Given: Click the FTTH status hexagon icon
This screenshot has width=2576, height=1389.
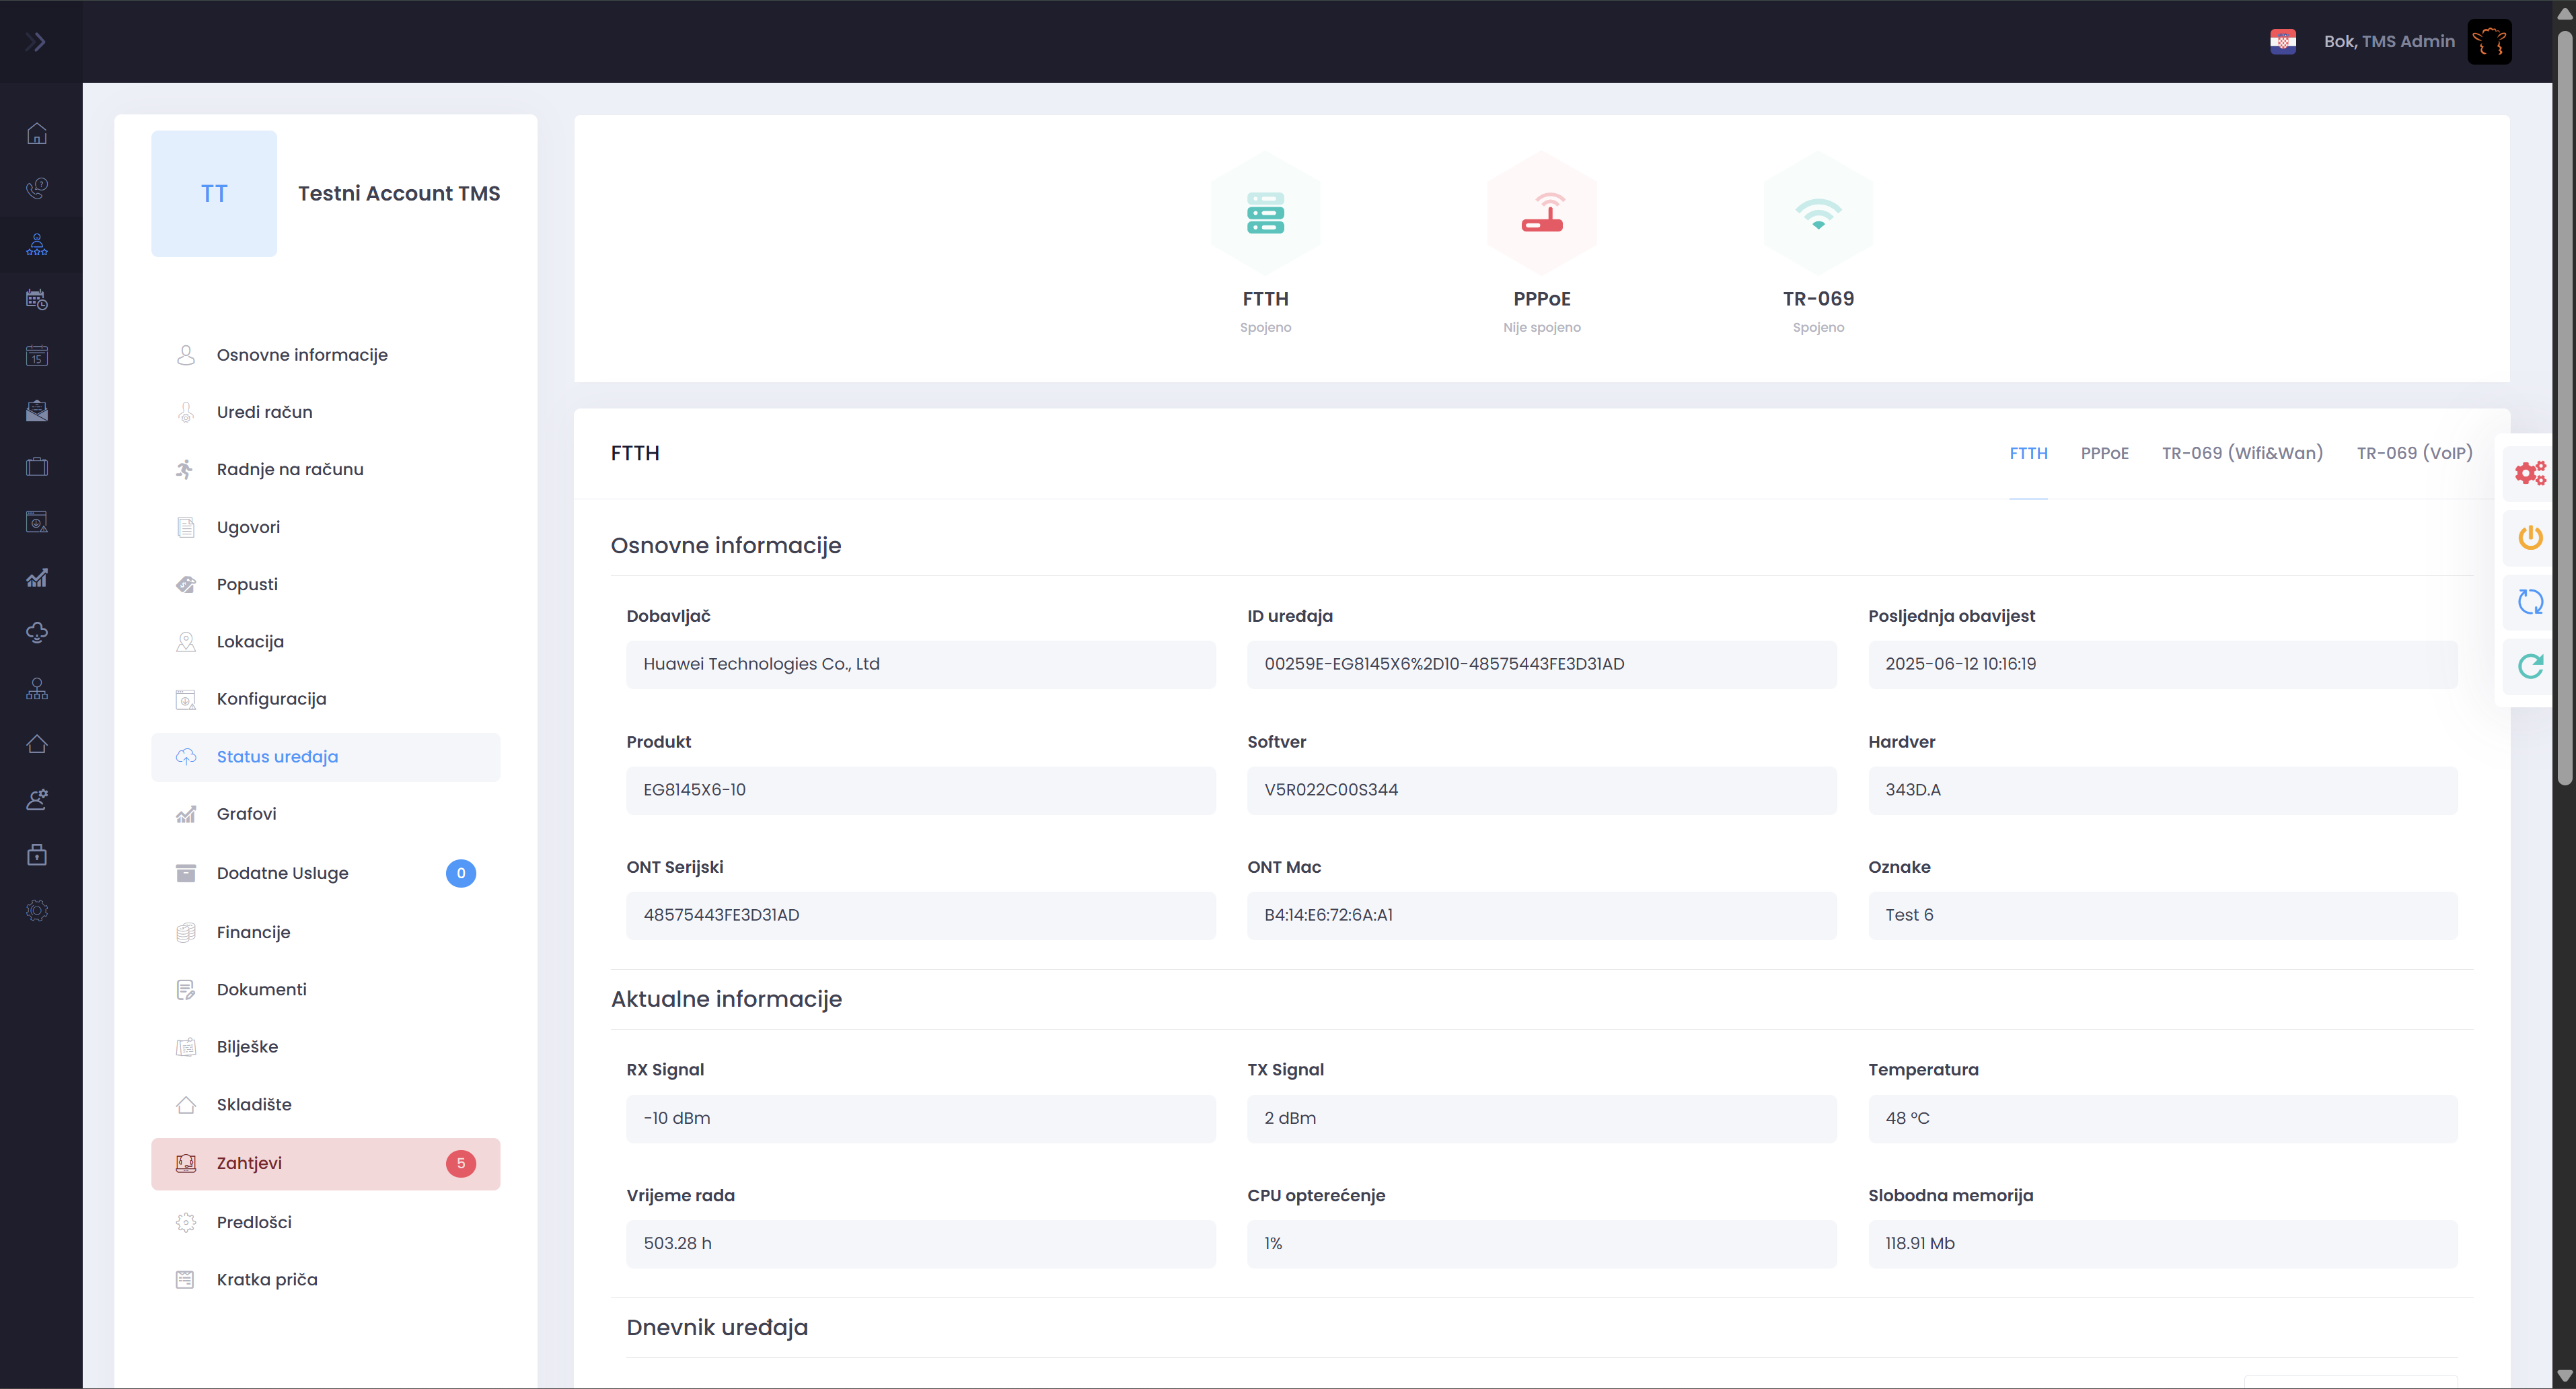Looking at the screenshot, I should (x=1265, y=213).
